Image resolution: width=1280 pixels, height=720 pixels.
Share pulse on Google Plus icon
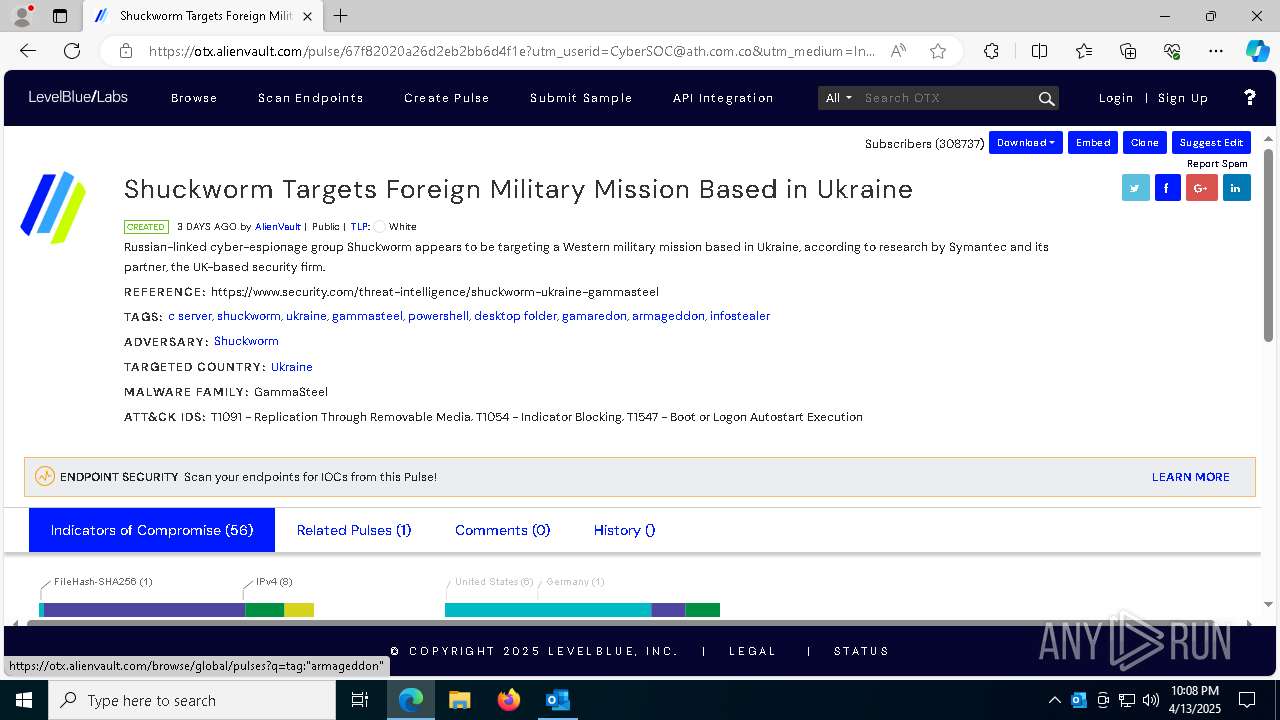click(x=1201, y=187)
